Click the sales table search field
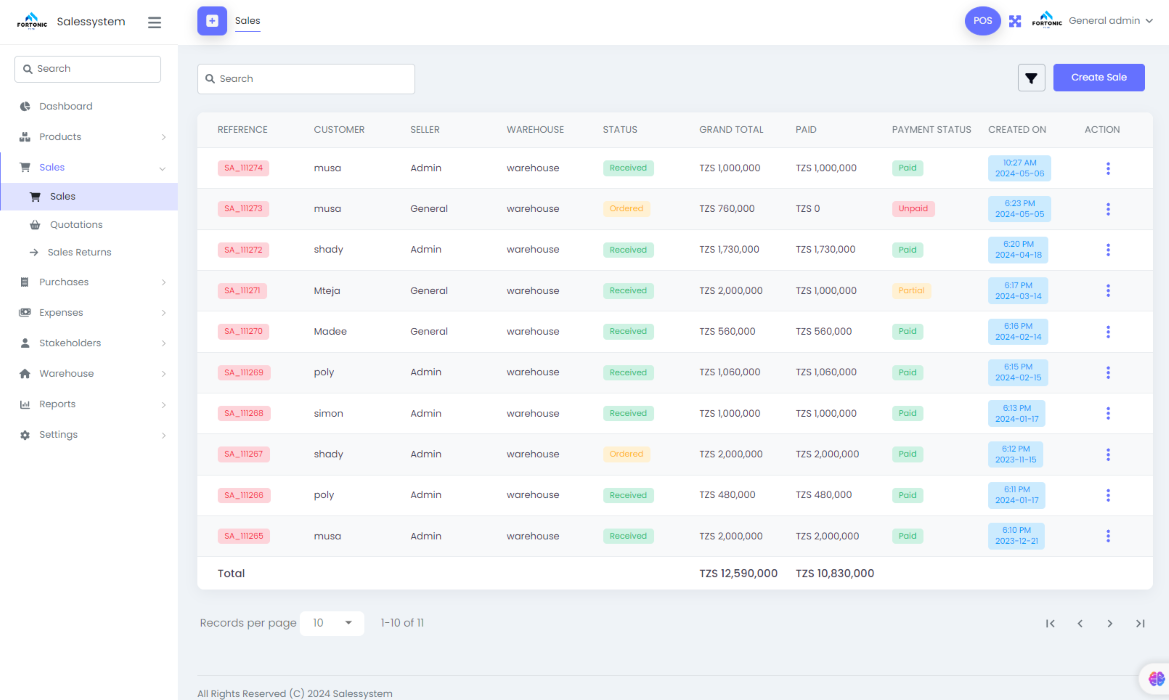Screen dimensions: 1169x700 tap(306, 79)
